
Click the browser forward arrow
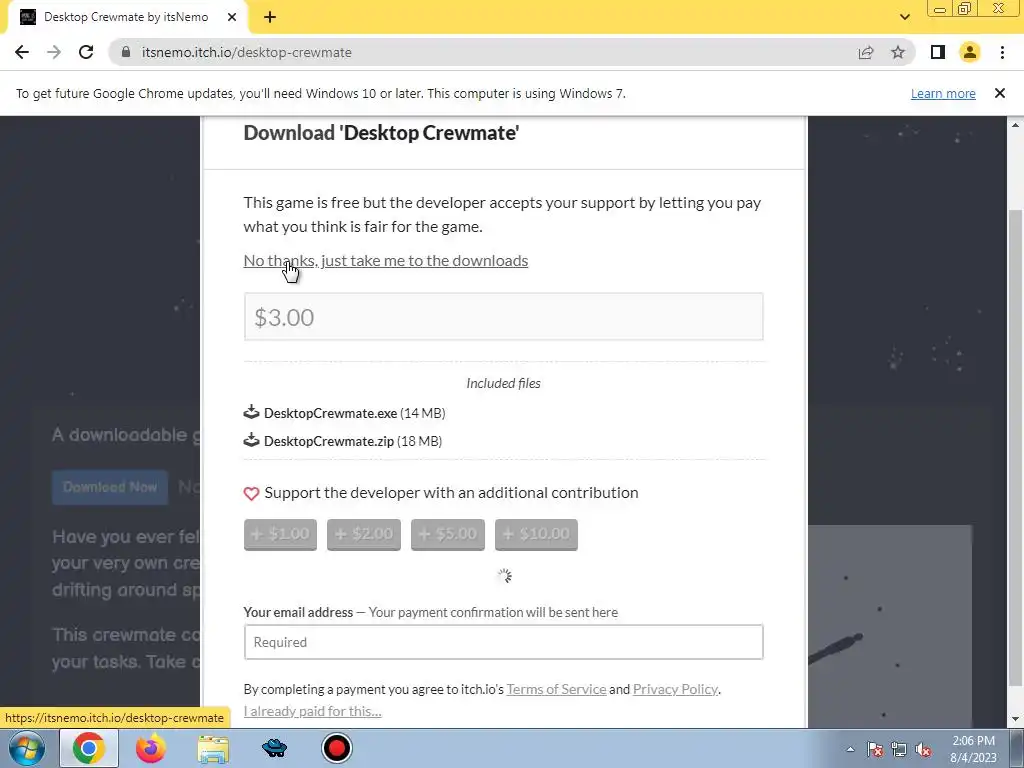pos(54,52)
